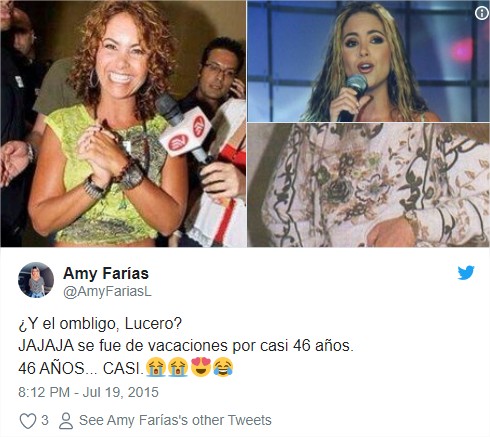The width and height of the screenshot is (490, 437).
Task: Click the like count number 3
Action: click(x=45, y=420)
